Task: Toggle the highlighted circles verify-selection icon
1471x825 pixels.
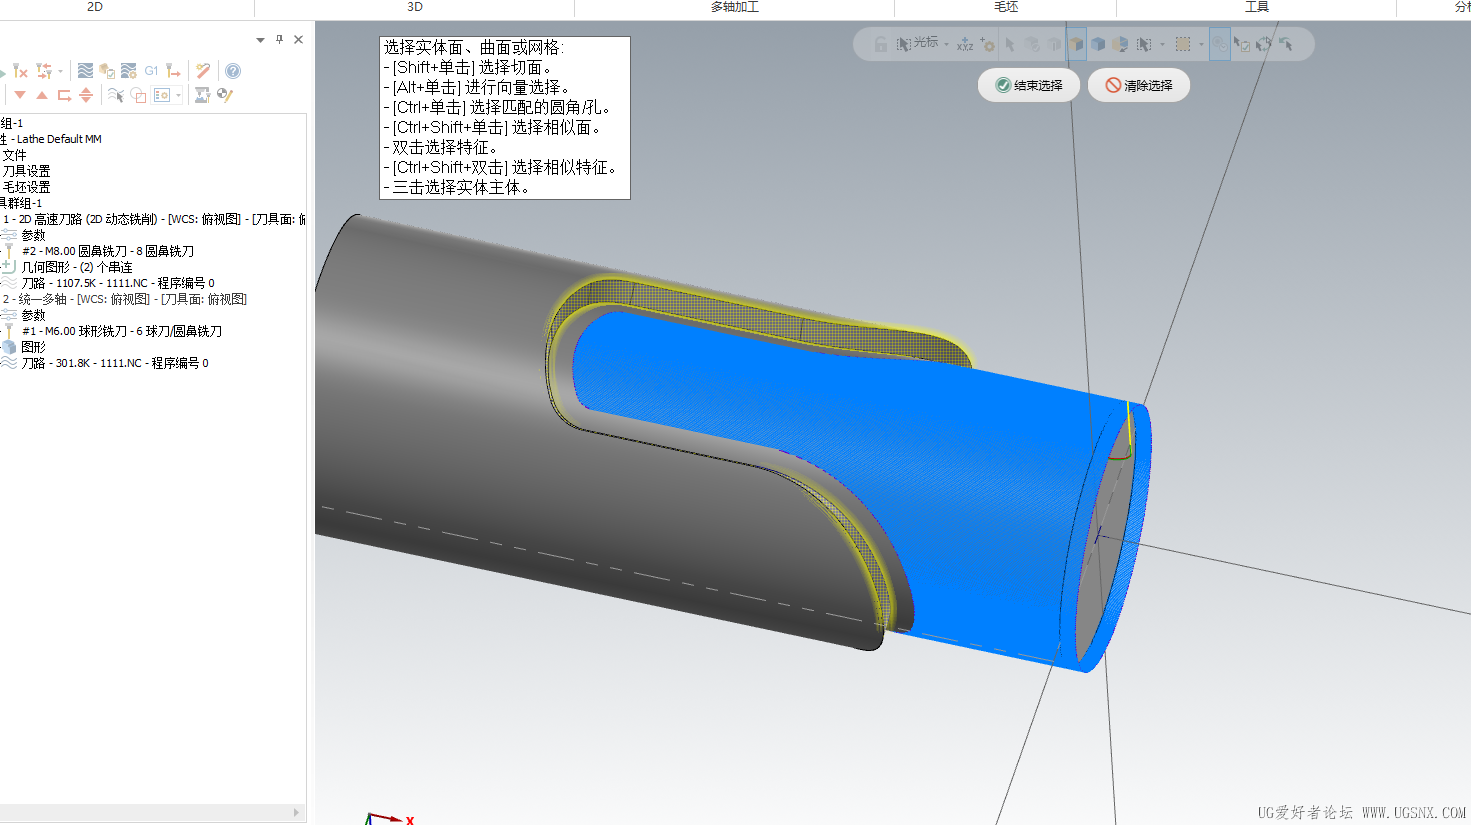Action: [1220, 44]
